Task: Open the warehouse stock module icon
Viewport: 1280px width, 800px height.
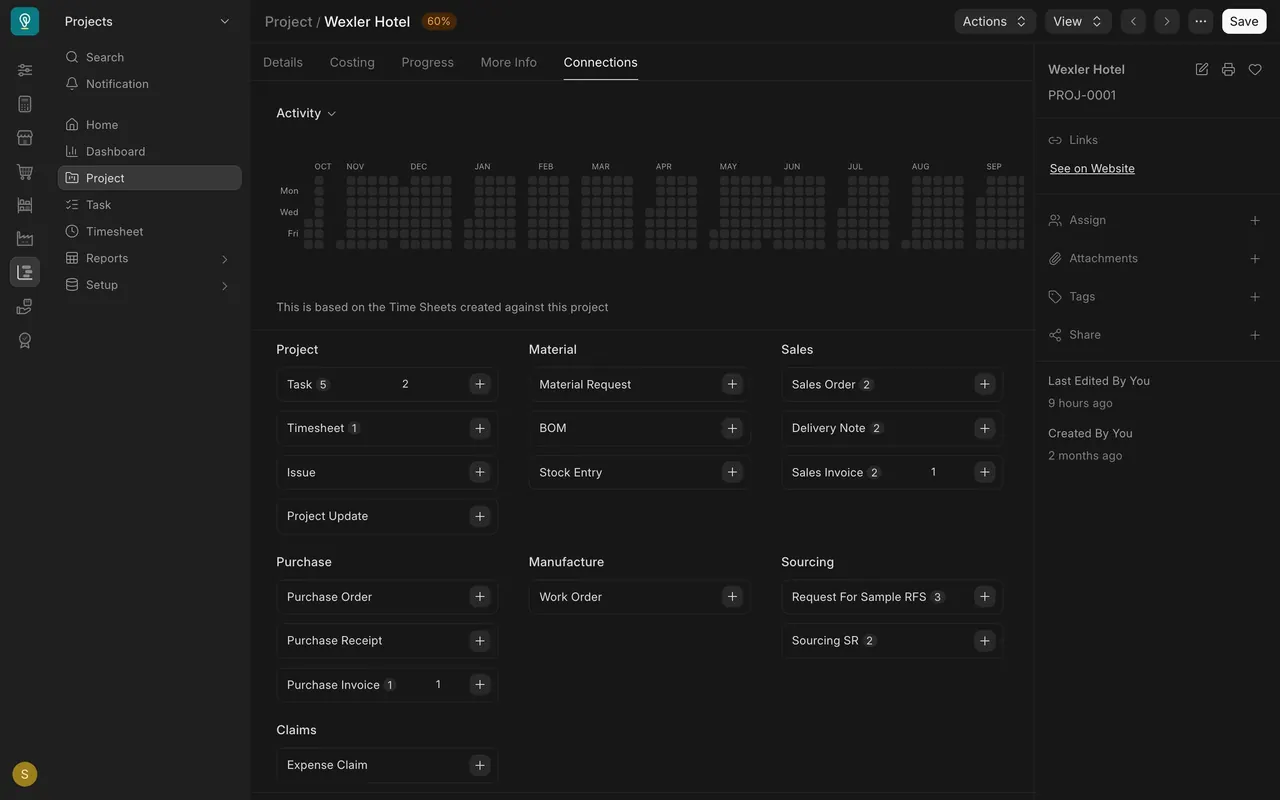Action: point(25,205)
